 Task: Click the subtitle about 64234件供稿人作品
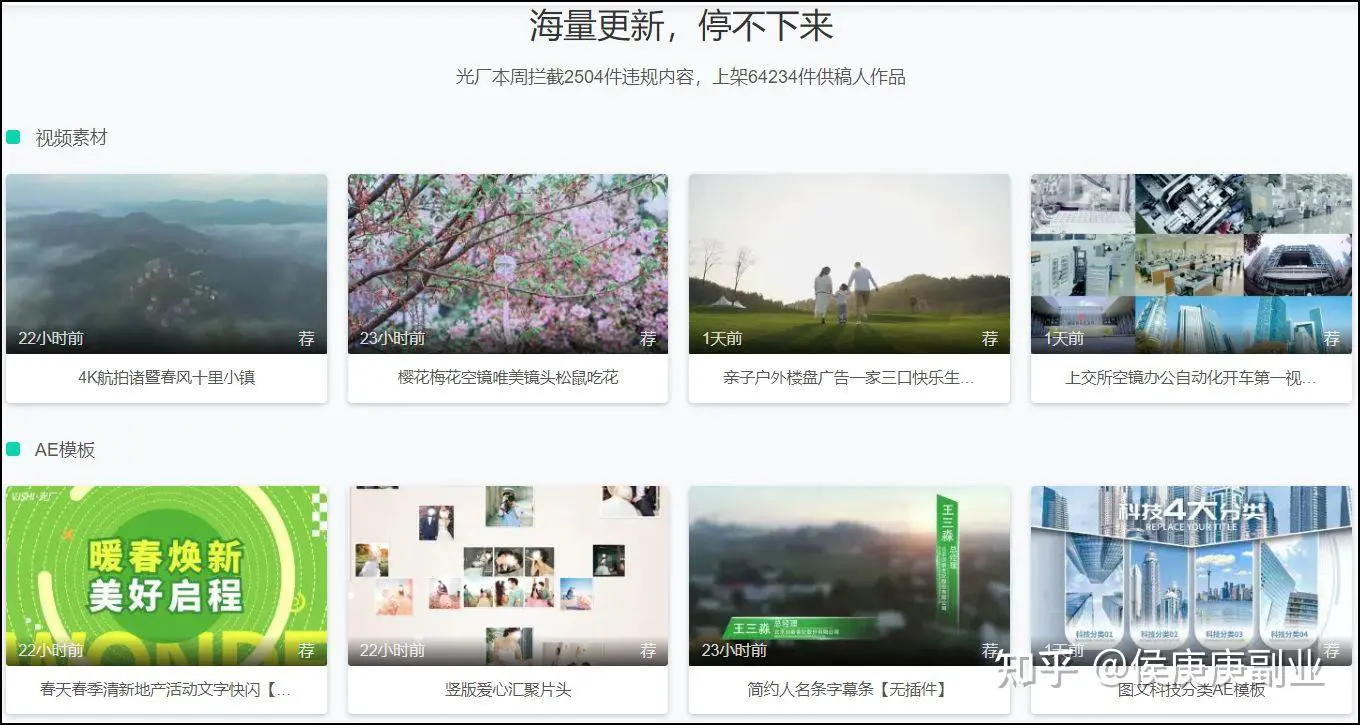681,77
